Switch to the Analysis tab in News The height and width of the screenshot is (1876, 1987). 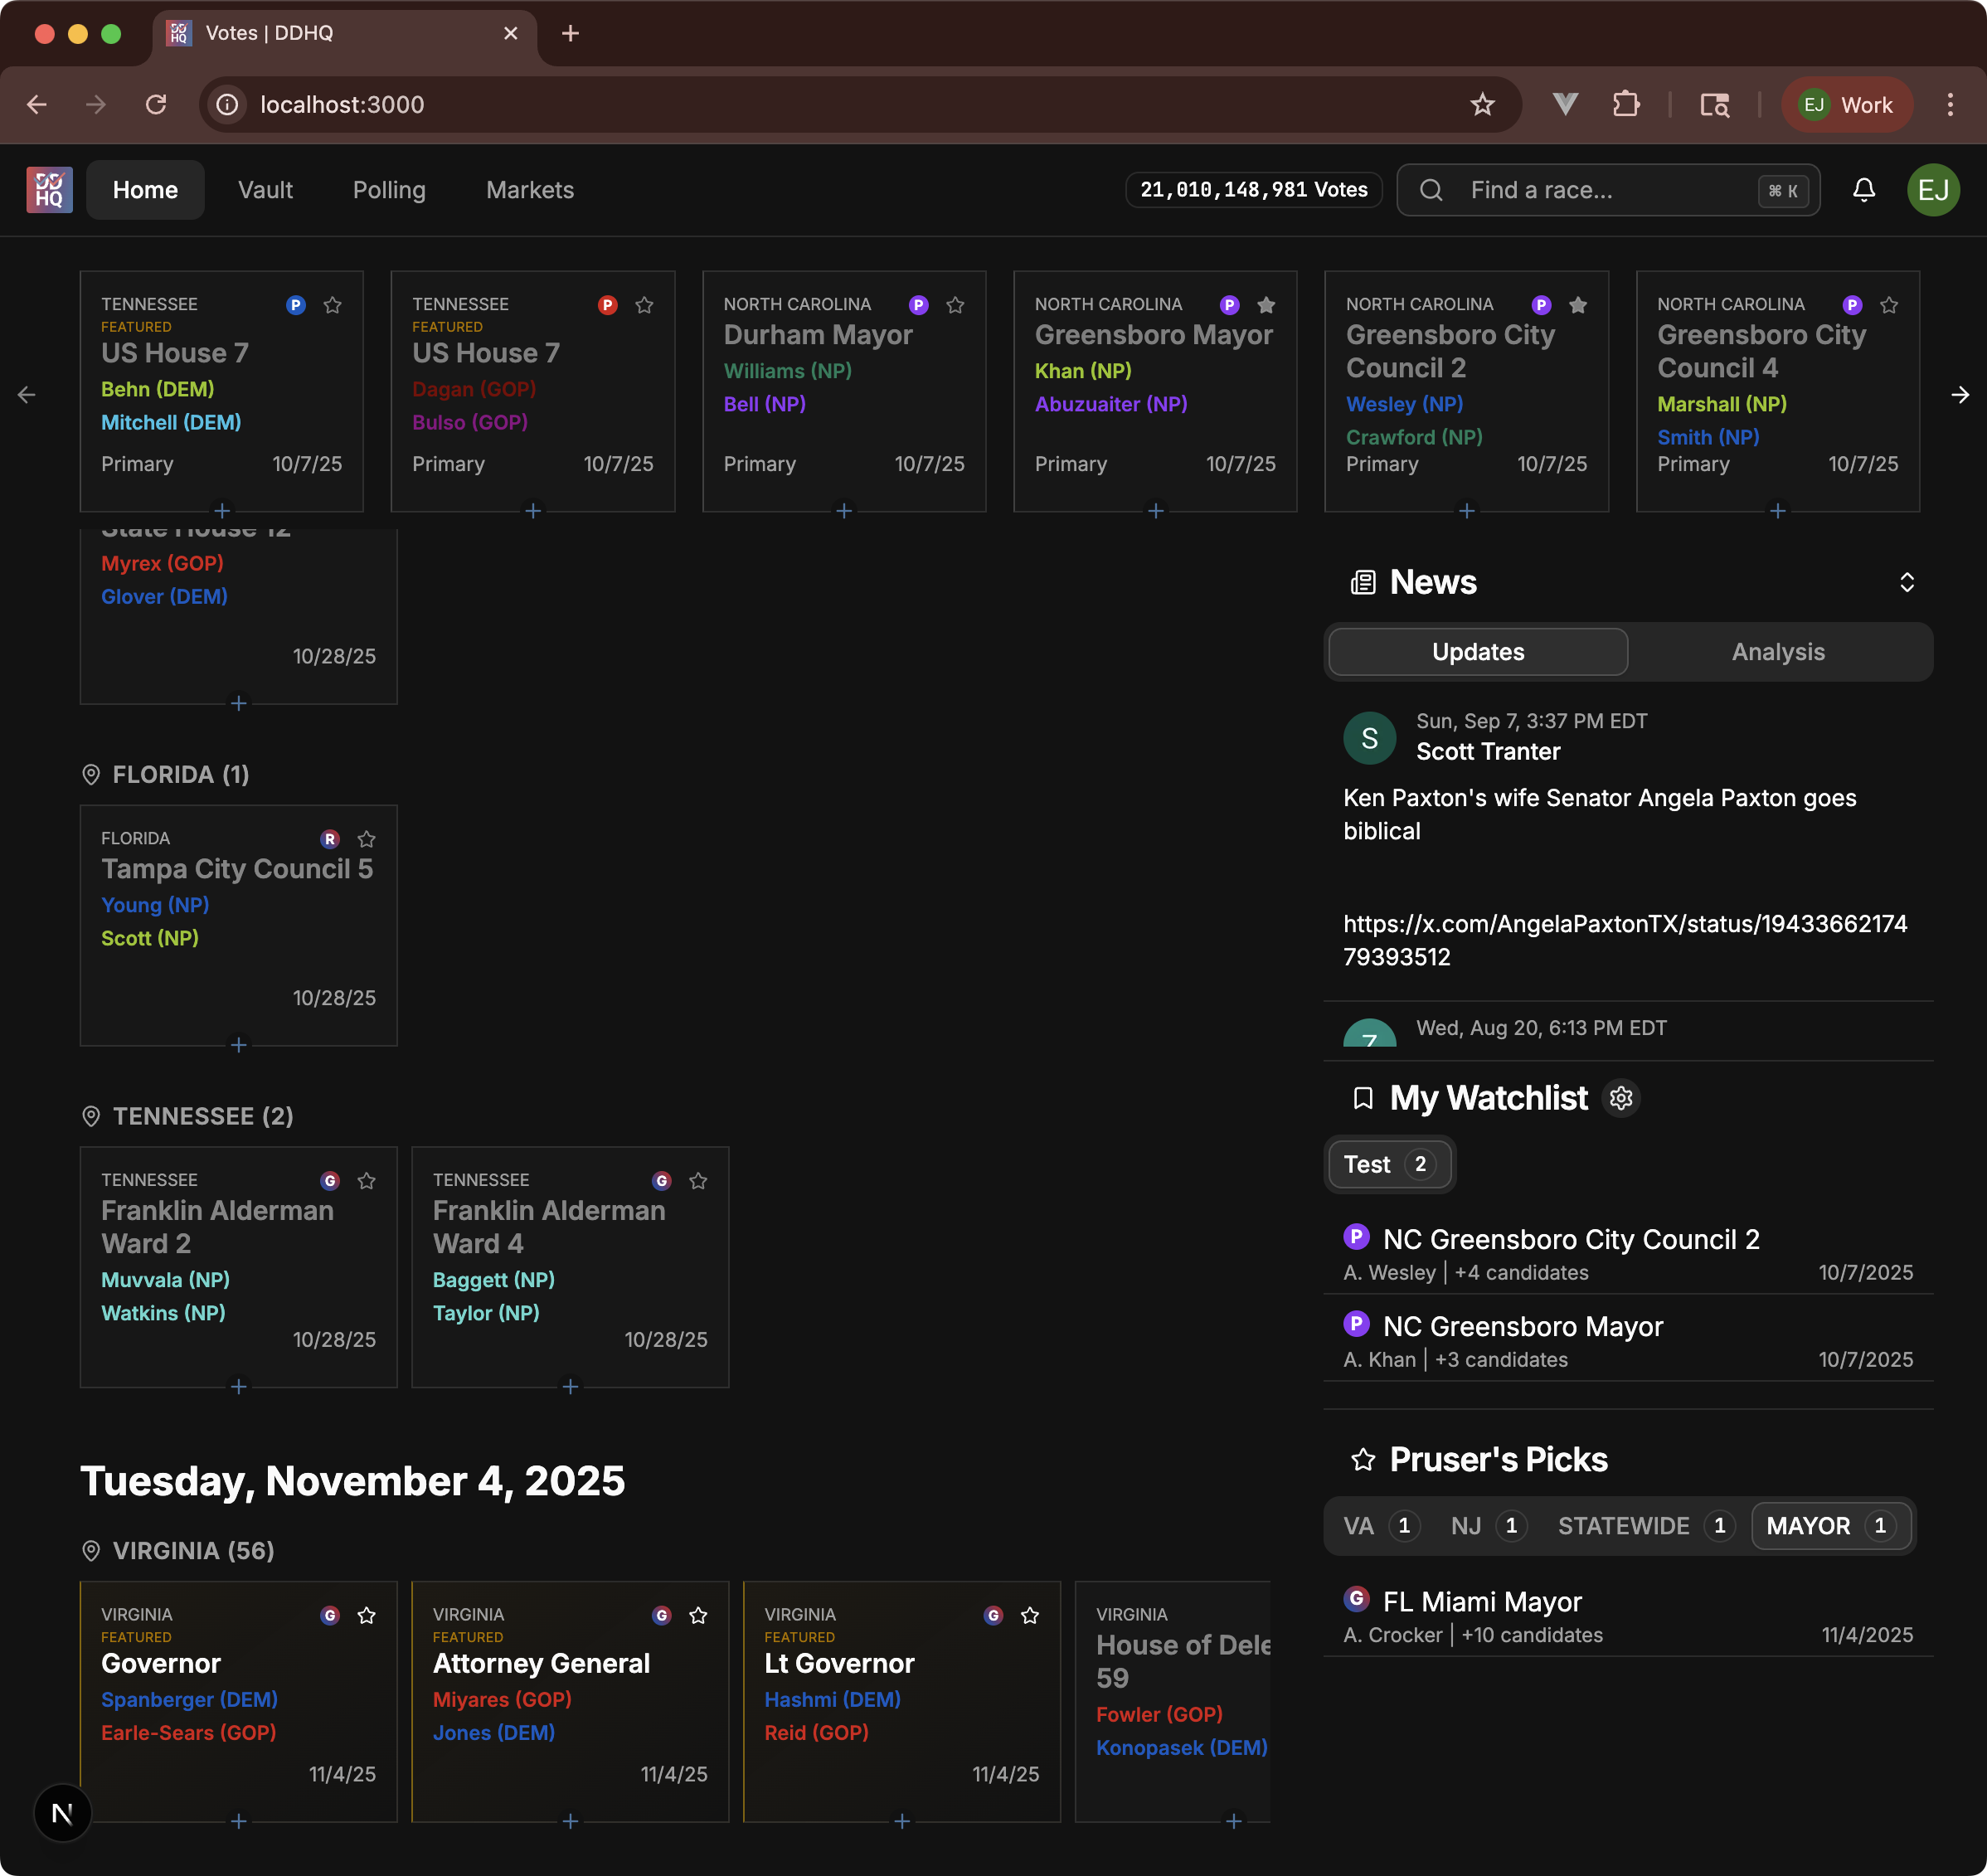[1777, 651]
